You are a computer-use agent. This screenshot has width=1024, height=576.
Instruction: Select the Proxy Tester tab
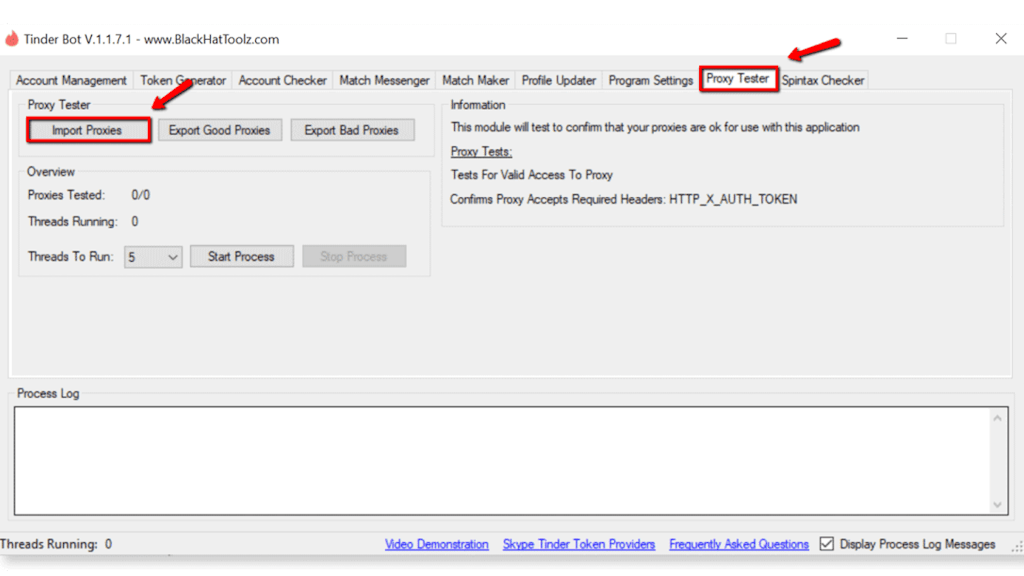(x=738, y=79)
